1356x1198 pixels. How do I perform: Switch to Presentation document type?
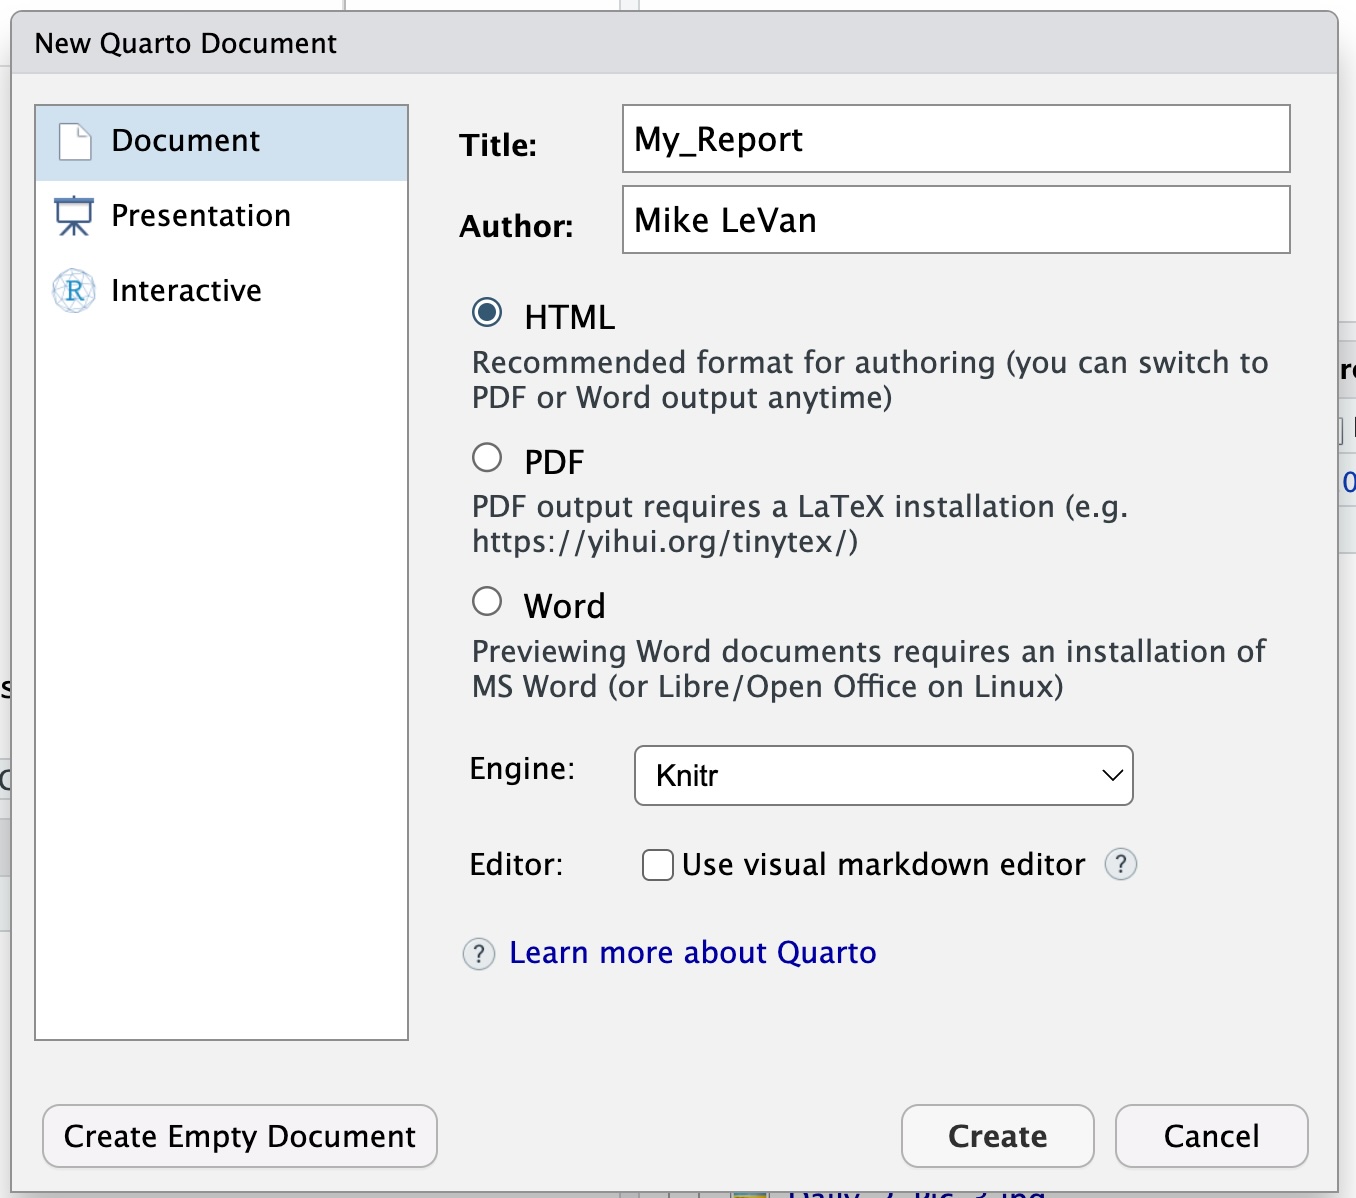click(x=201, y=216)
